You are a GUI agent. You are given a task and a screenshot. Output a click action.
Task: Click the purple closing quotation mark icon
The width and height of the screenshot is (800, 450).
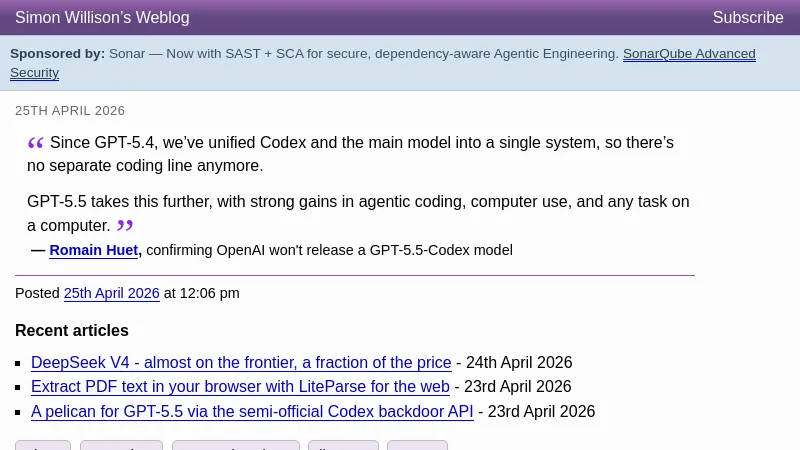pyautogui.click(x=125, y=226)
